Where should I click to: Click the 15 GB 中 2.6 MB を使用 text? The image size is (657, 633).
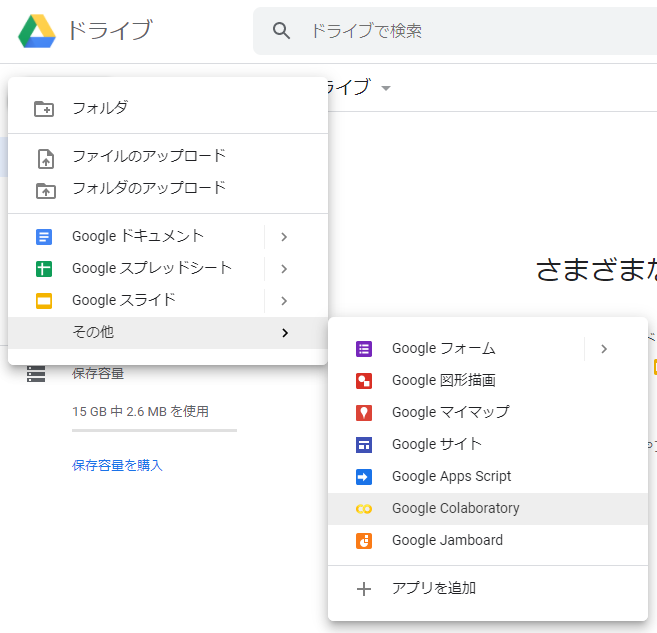click(140, 412)
